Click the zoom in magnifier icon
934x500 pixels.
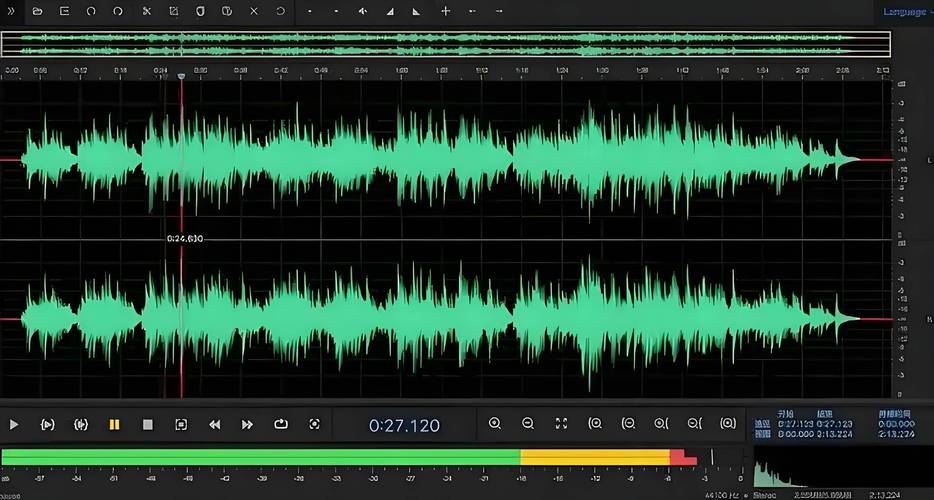coord(494,423)
